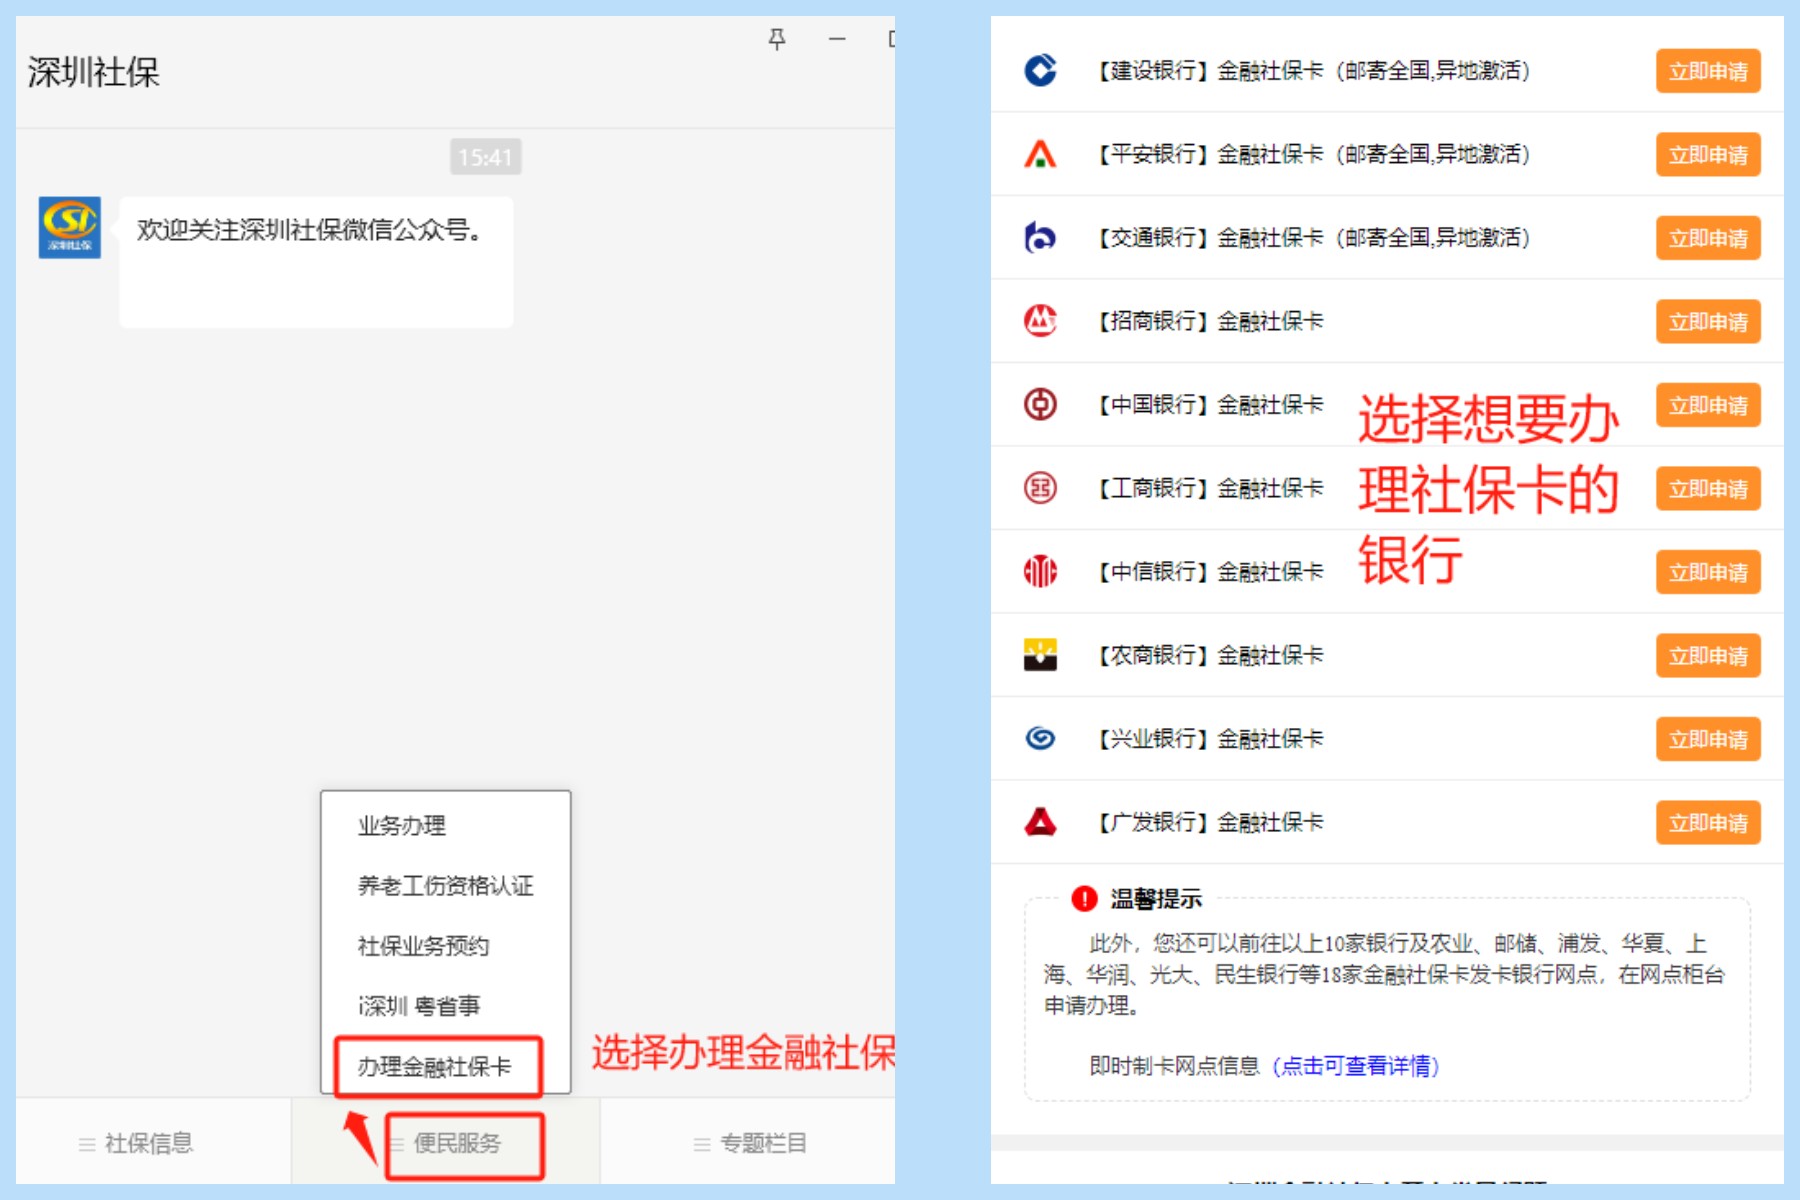Open the 深圳社保 account avatar

pyautogui.click(x=70, y=228)
